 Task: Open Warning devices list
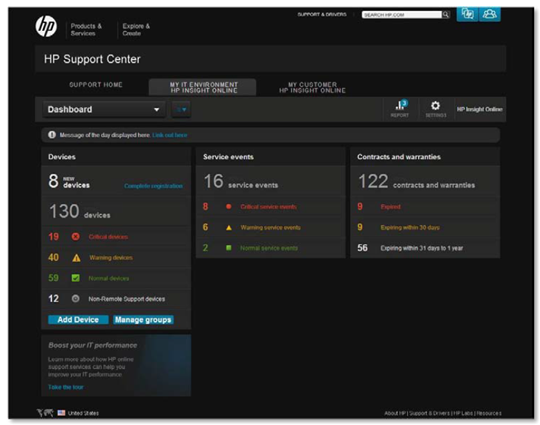click(x=111, y=258)
